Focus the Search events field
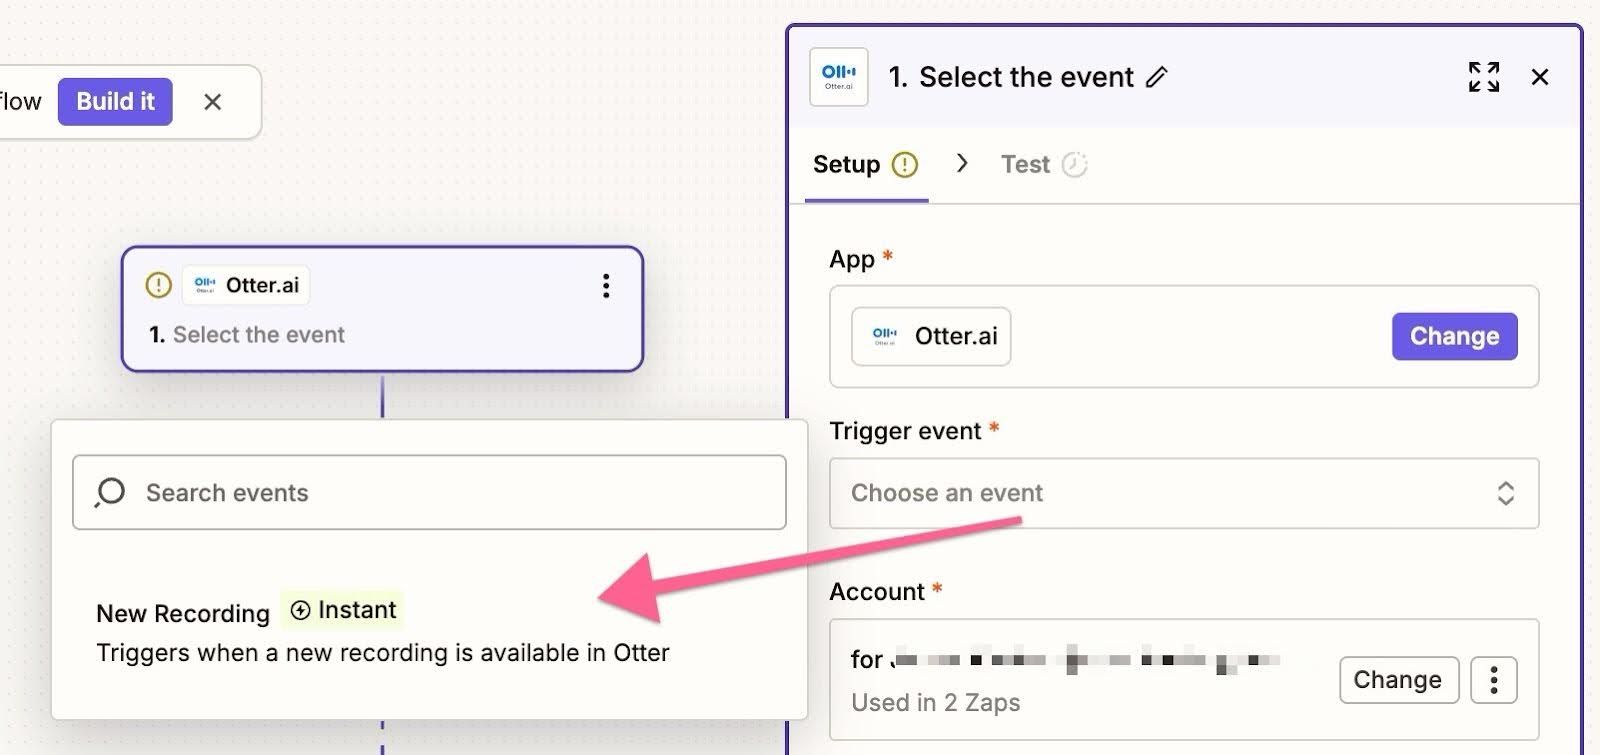The width and height of the screenshot is (1600, 755). click(x=429, y=492)
